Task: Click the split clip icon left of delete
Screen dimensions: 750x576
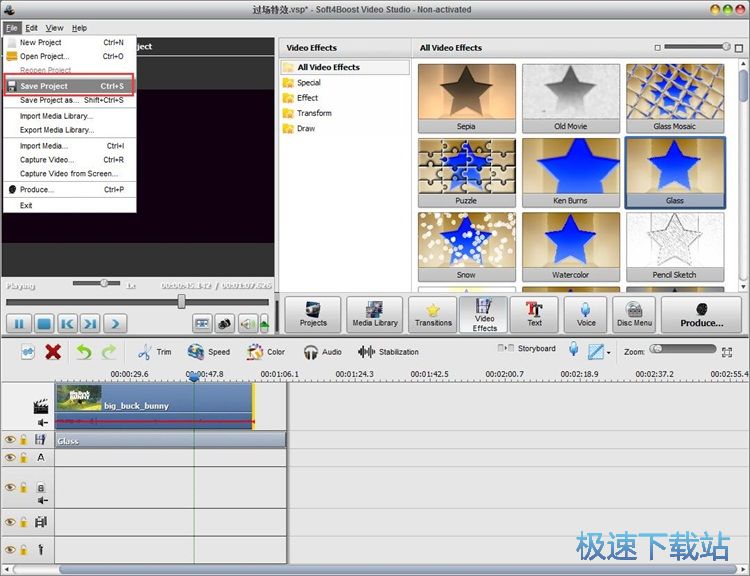Action: tap(28, 352)
